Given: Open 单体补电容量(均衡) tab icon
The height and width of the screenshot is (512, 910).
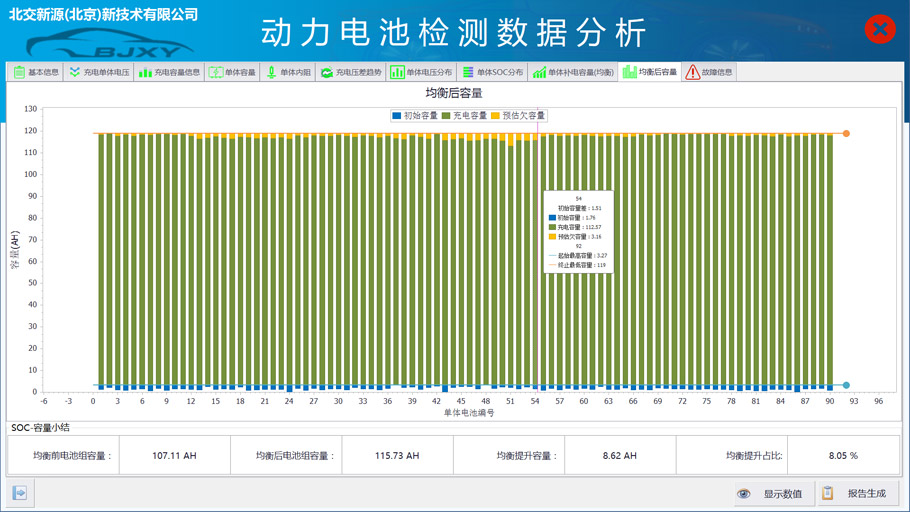Looking at the screenshot, I should (539, 72).
